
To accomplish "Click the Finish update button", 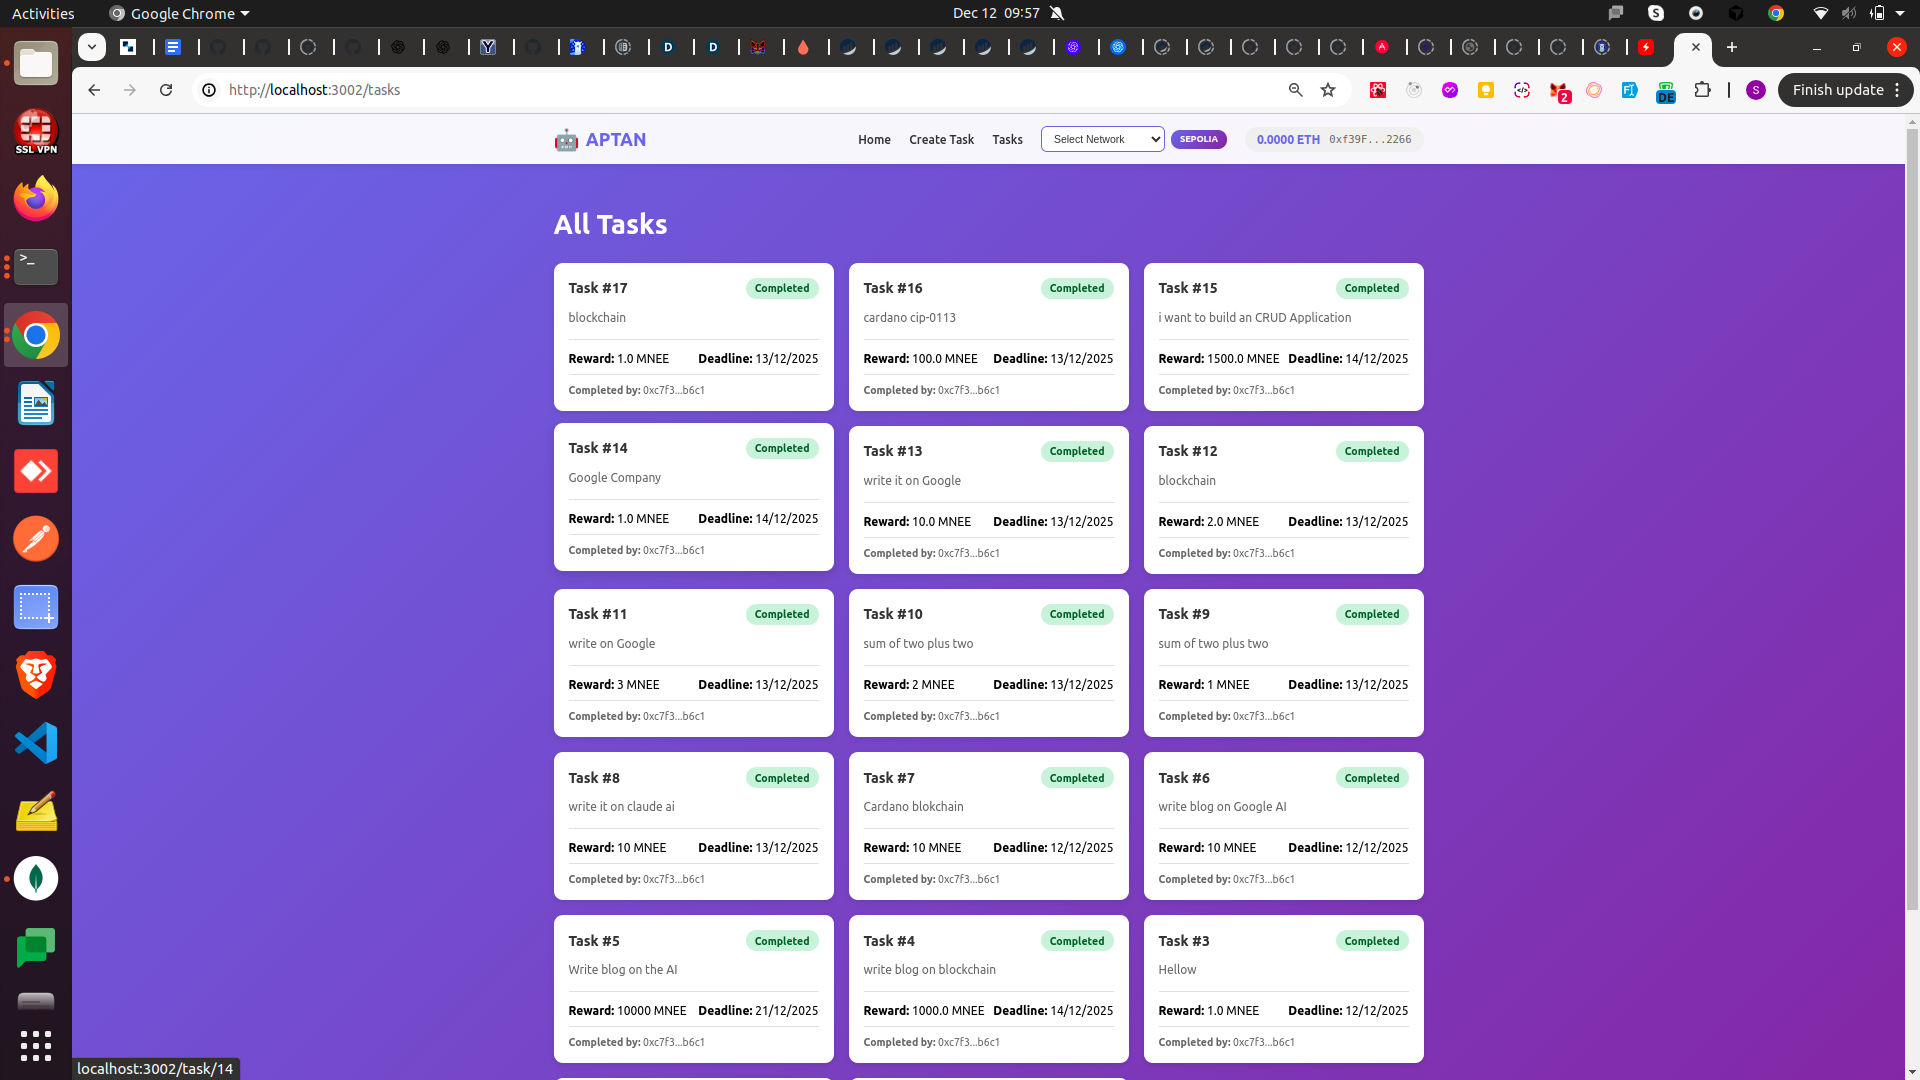I will pyautogui.click(x=1837, y=90).
